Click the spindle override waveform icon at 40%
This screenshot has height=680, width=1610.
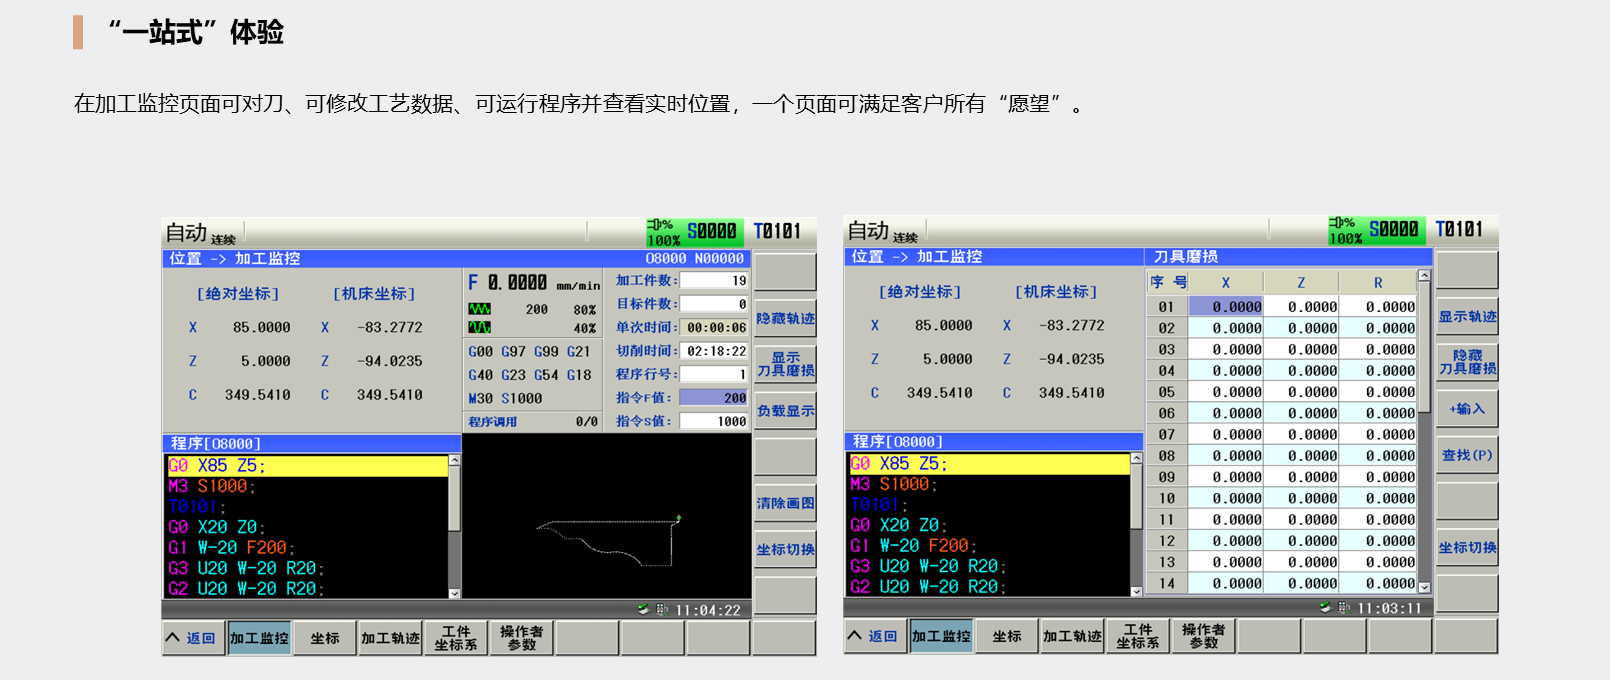(479, 327)
